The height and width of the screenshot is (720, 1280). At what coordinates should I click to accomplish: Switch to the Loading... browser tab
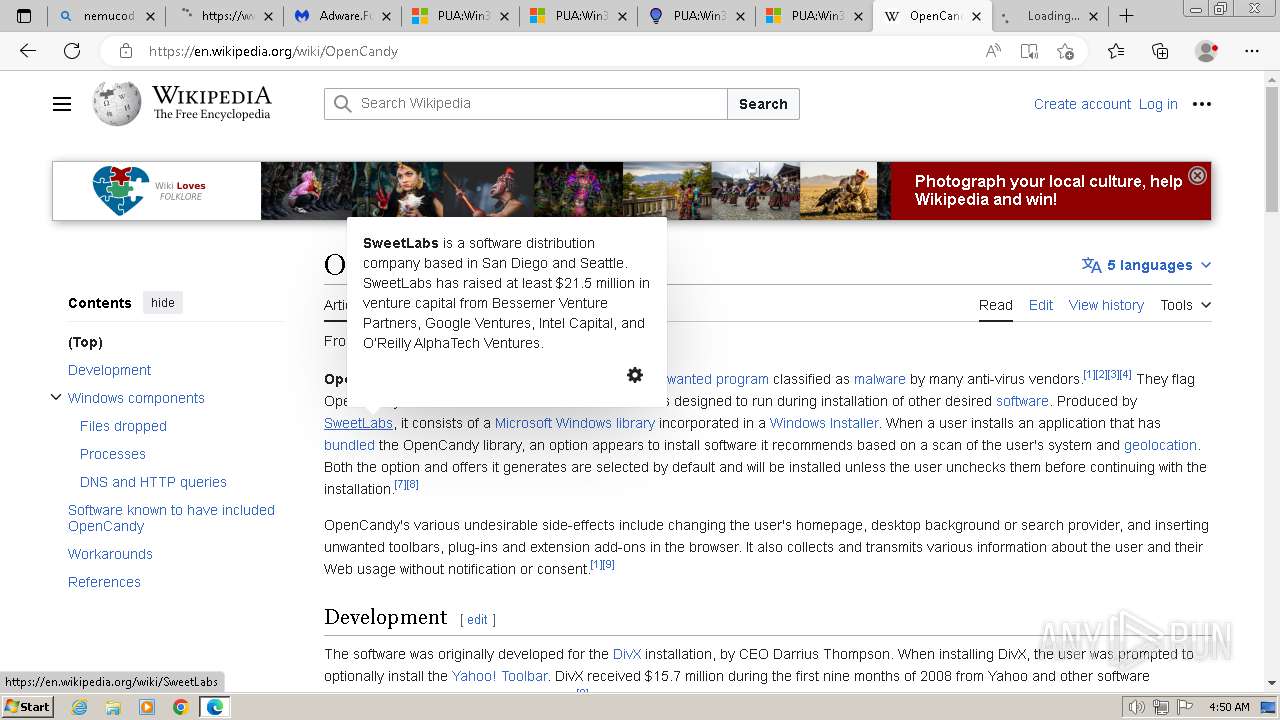1050,16
